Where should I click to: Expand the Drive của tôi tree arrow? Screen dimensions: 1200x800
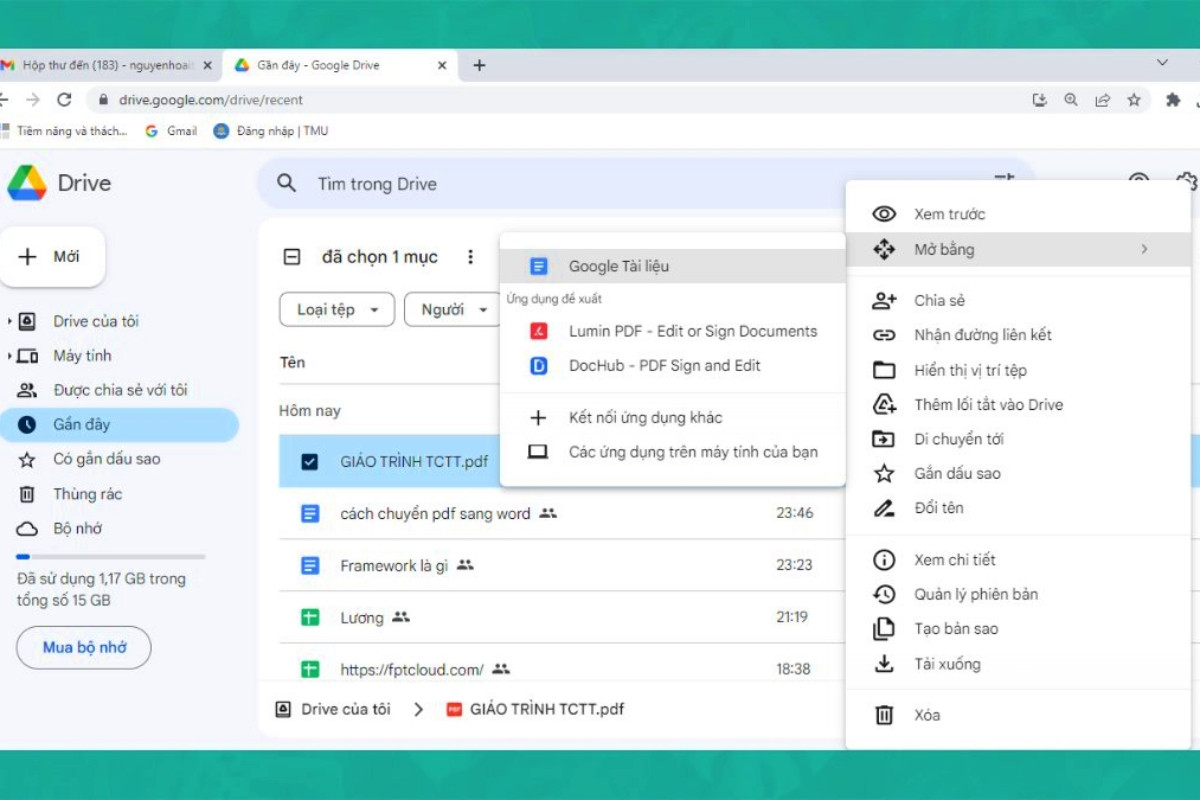[x=10, y=321]
